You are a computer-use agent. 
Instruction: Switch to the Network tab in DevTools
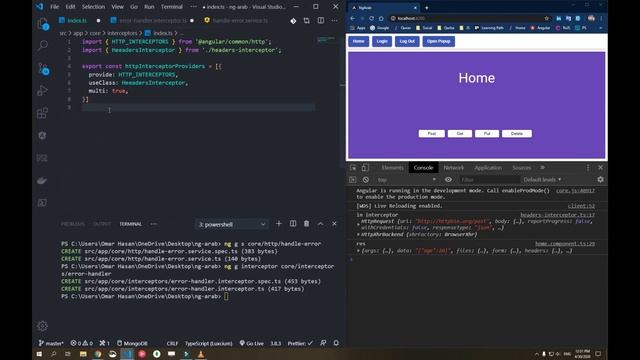tap(453, 168)
